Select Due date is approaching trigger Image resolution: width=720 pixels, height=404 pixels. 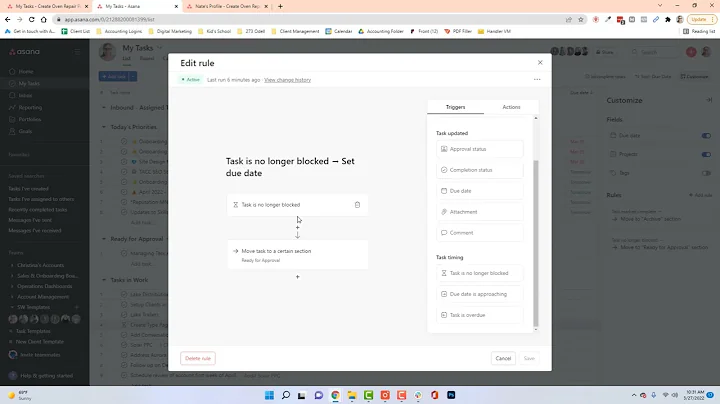point(479,294)
